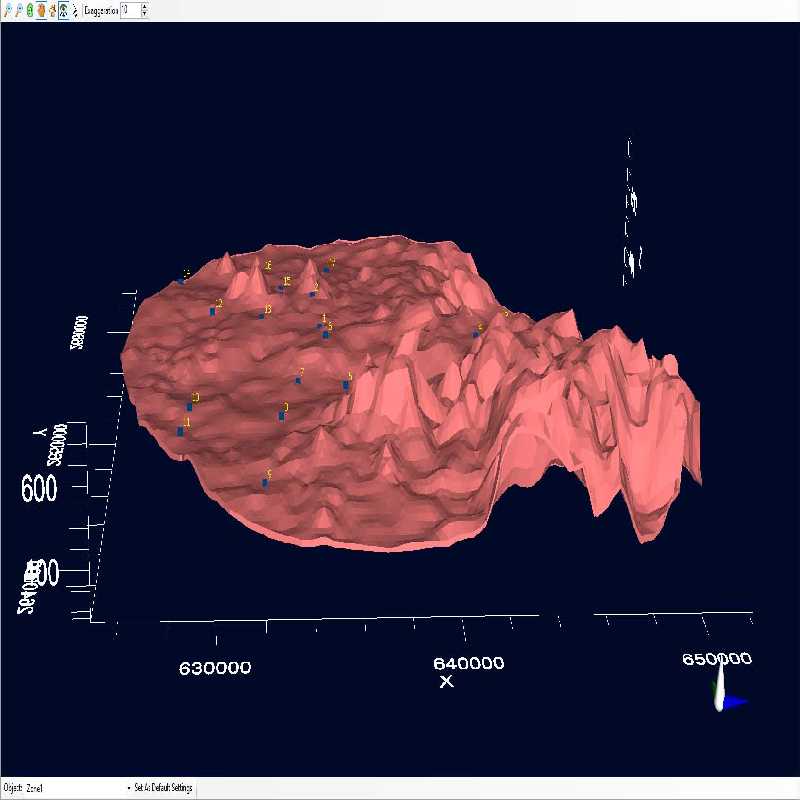Select the blue well marker labeled 15
Screen dimensions: 800x800
click(280, 288)
